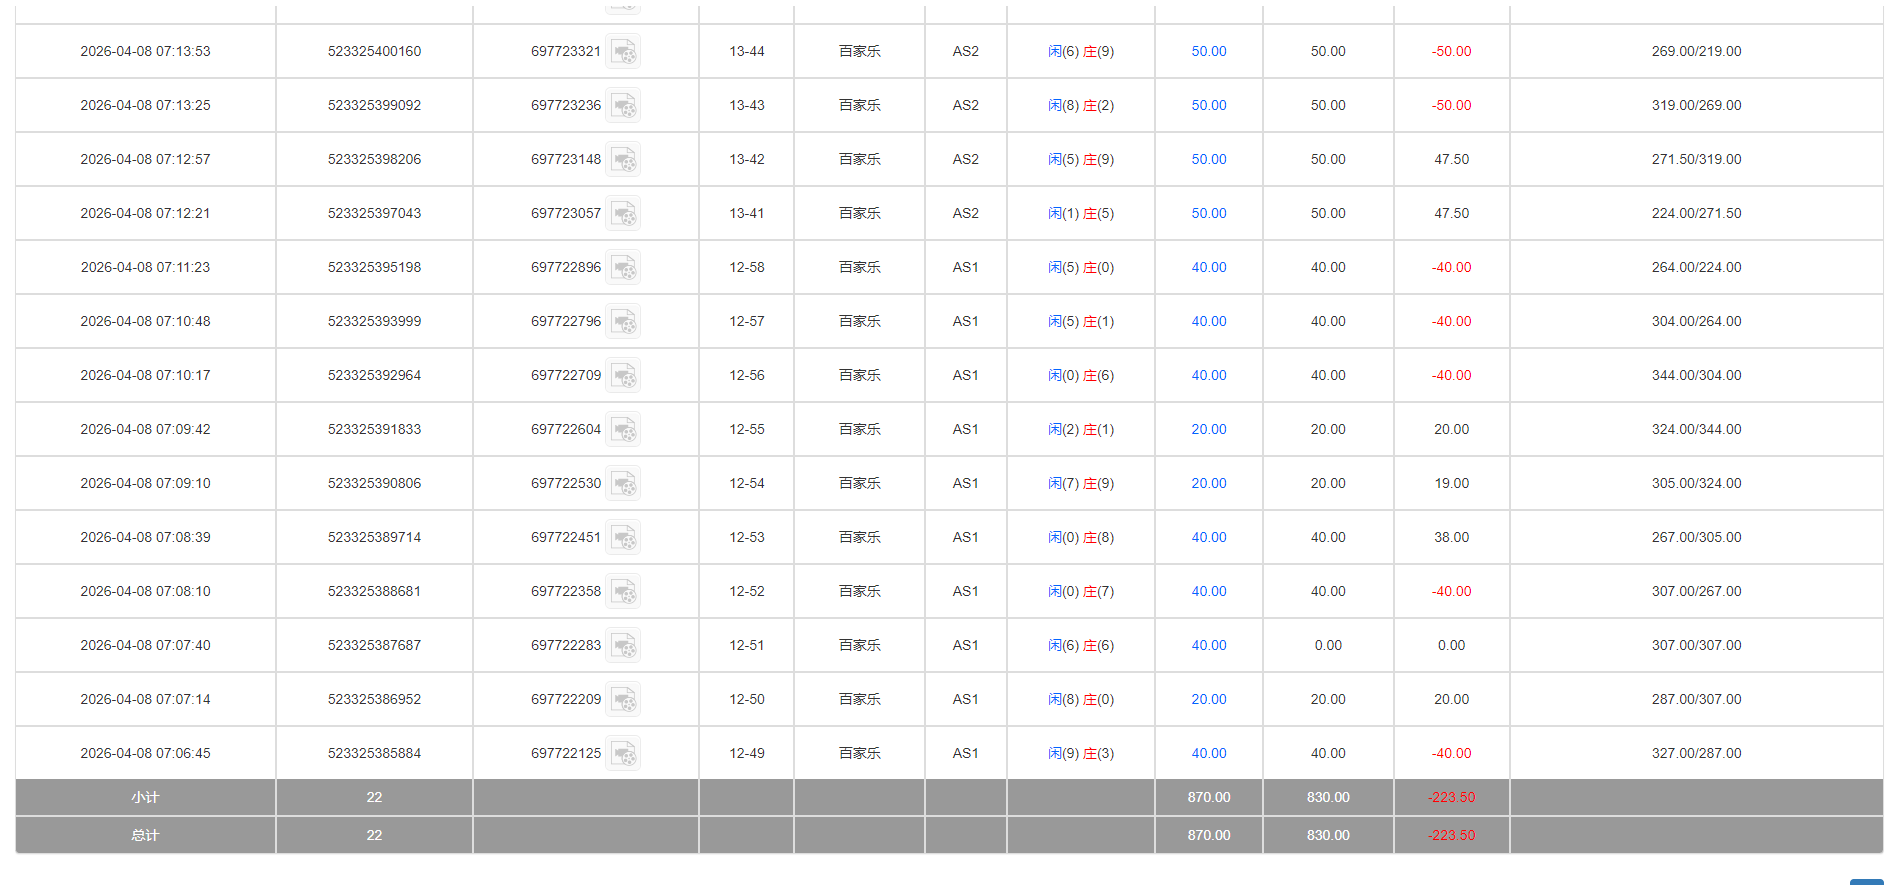Play the replay icon beside 697723057

623,214
